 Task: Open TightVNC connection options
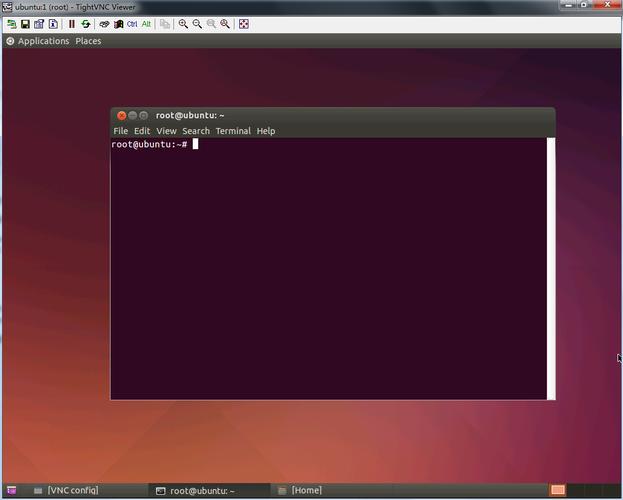(x=39, y=24)
